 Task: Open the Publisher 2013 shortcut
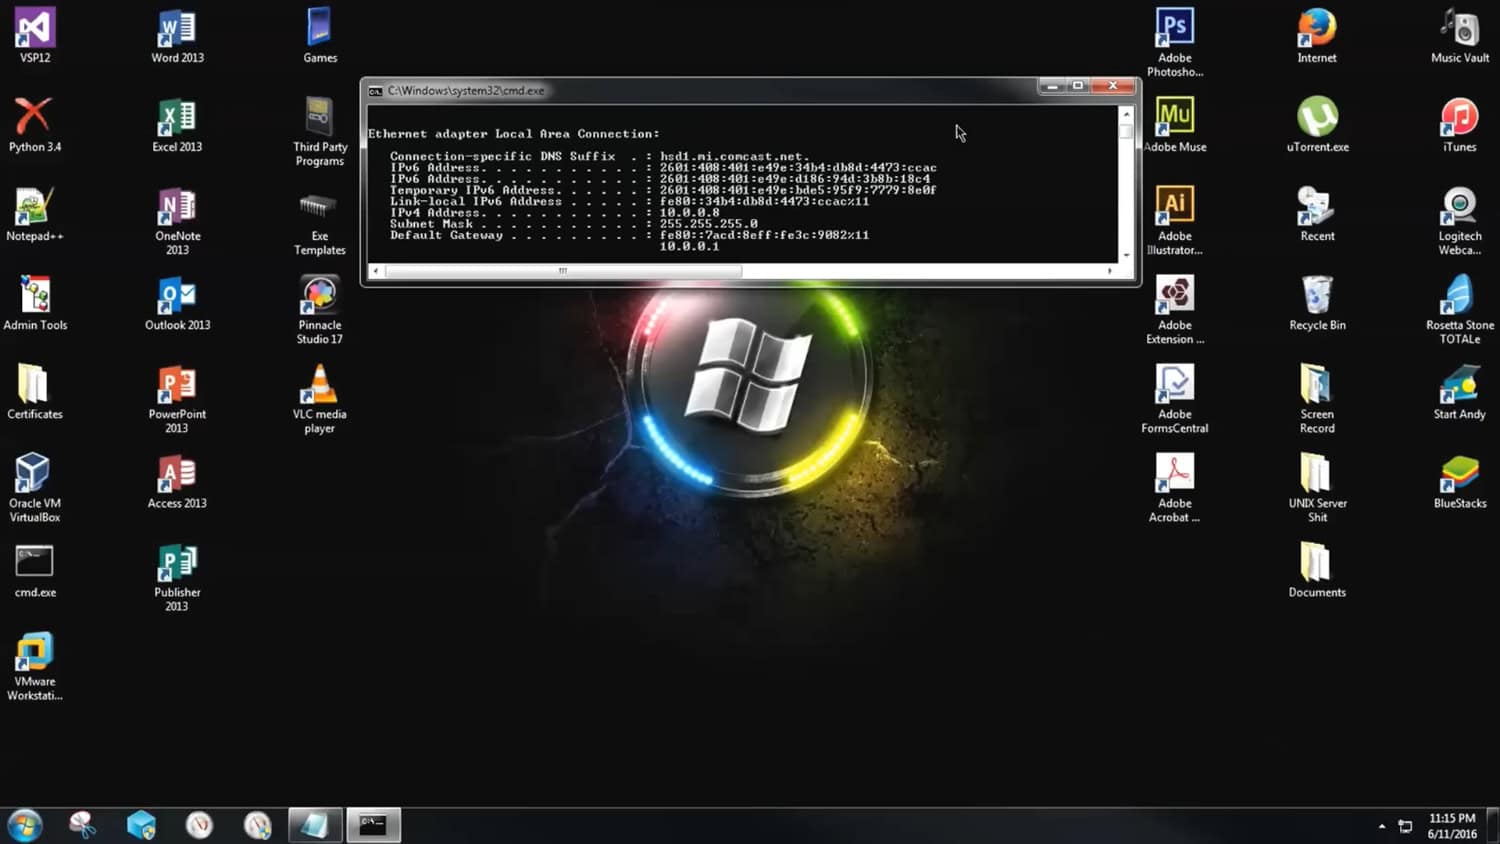coord(177,577)
